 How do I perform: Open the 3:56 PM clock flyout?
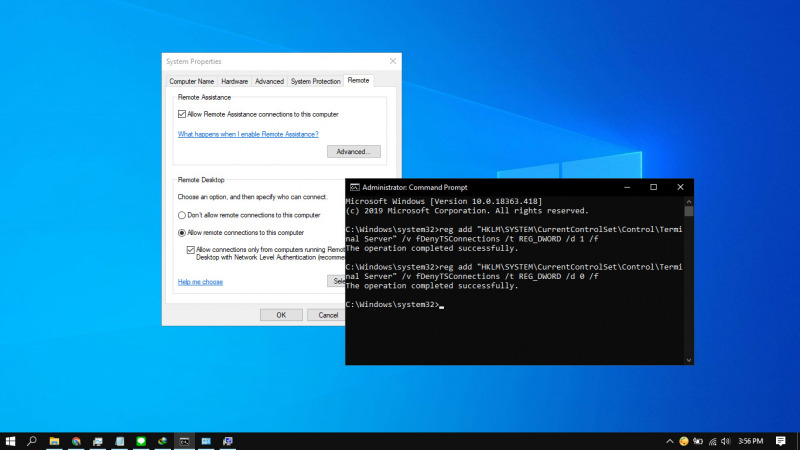point(751,441)
